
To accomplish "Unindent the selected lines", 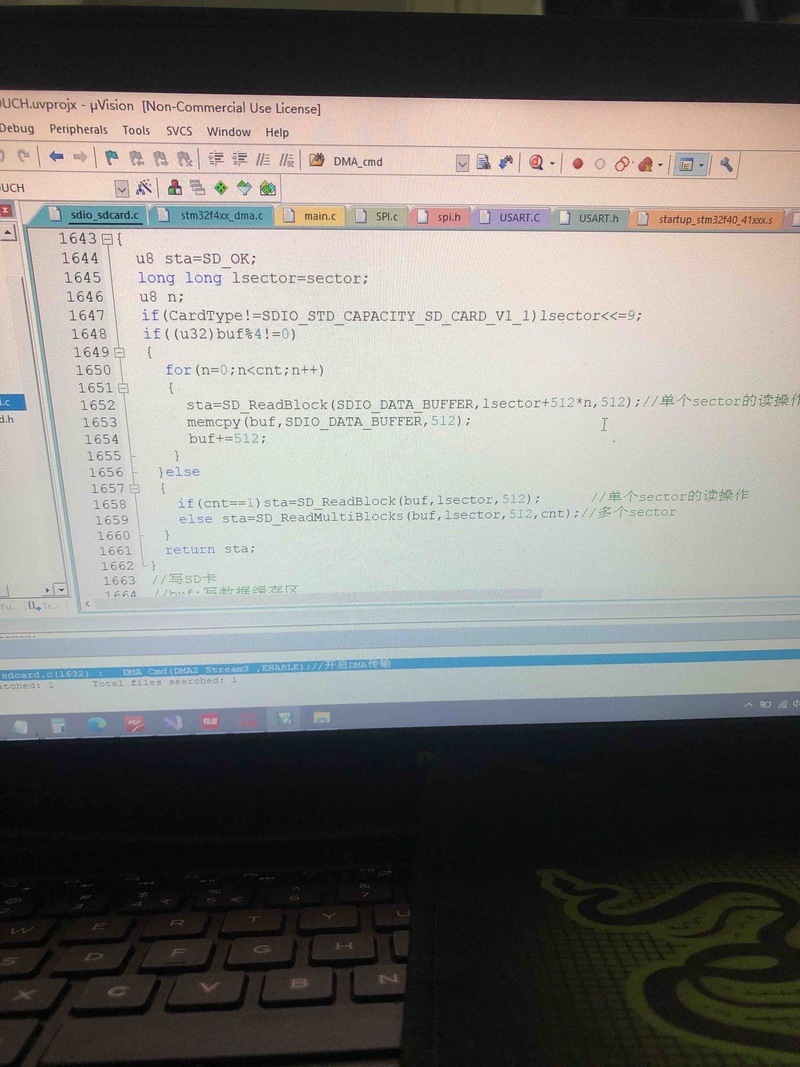I will [239, 161].
